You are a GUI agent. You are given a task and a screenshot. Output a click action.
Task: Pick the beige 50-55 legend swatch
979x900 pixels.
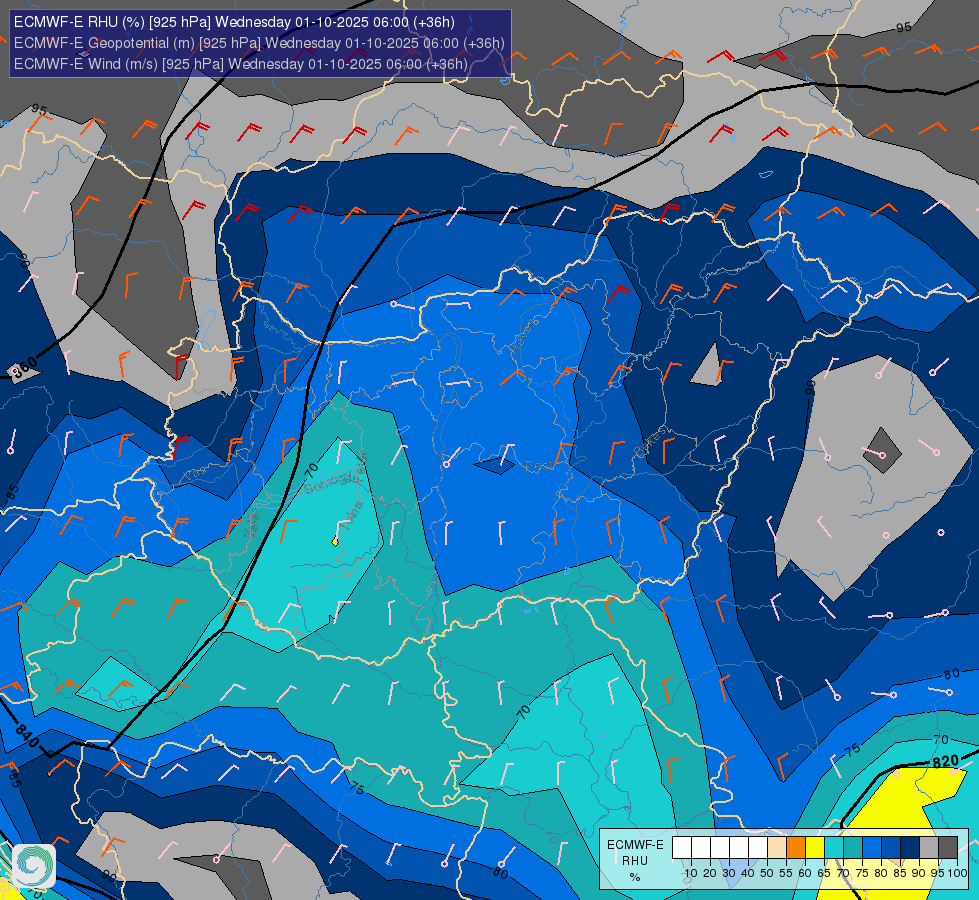pyautogui.click(x=777, y=848)
